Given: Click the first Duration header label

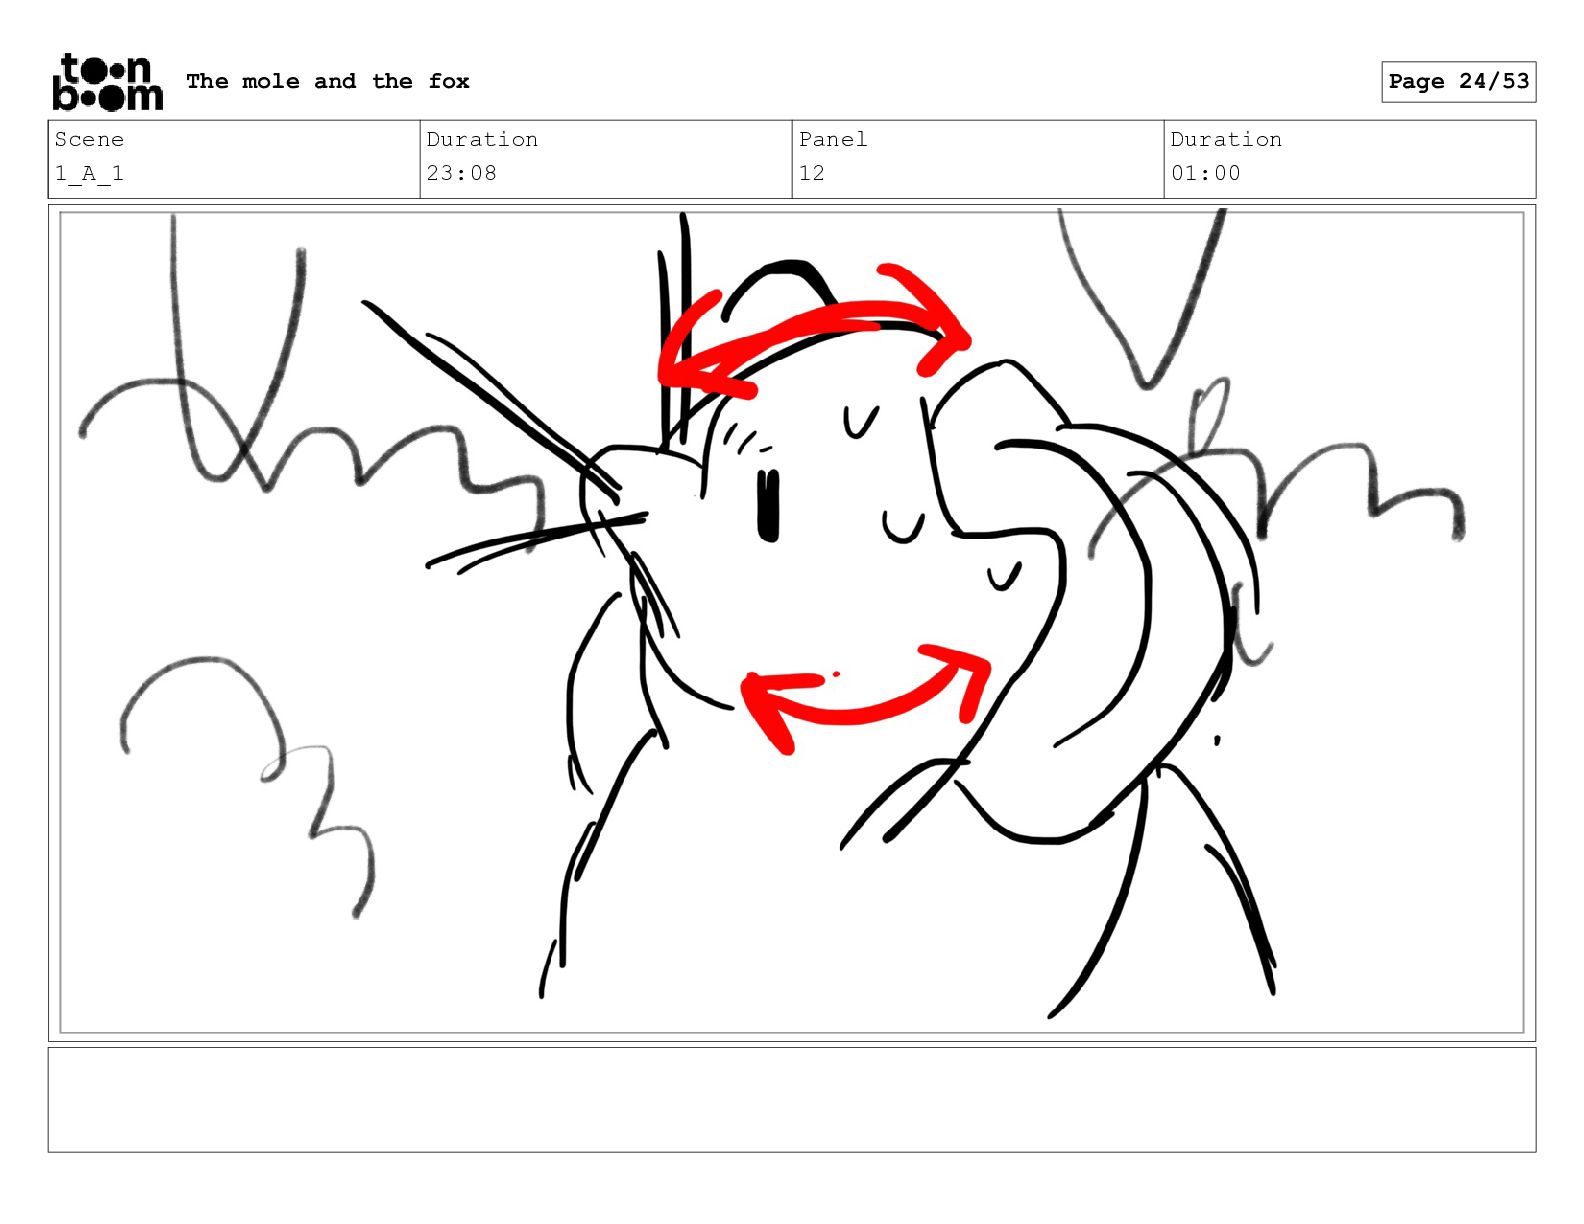Looking at the screenshot, I should tap(482, 139).
